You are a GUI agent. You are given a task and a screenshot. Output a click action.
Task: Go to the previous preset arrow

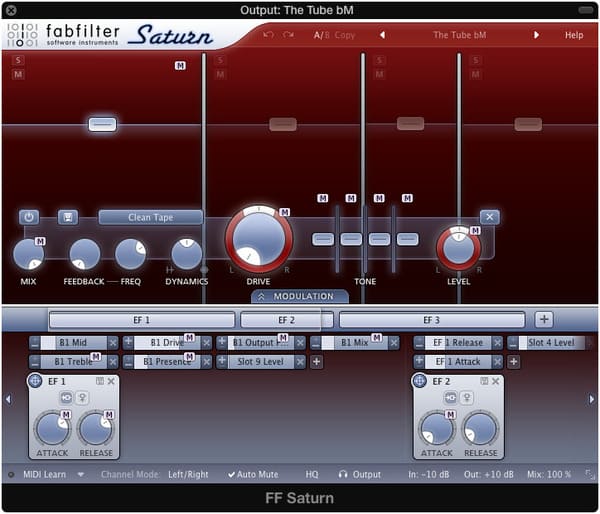point(381,35)
